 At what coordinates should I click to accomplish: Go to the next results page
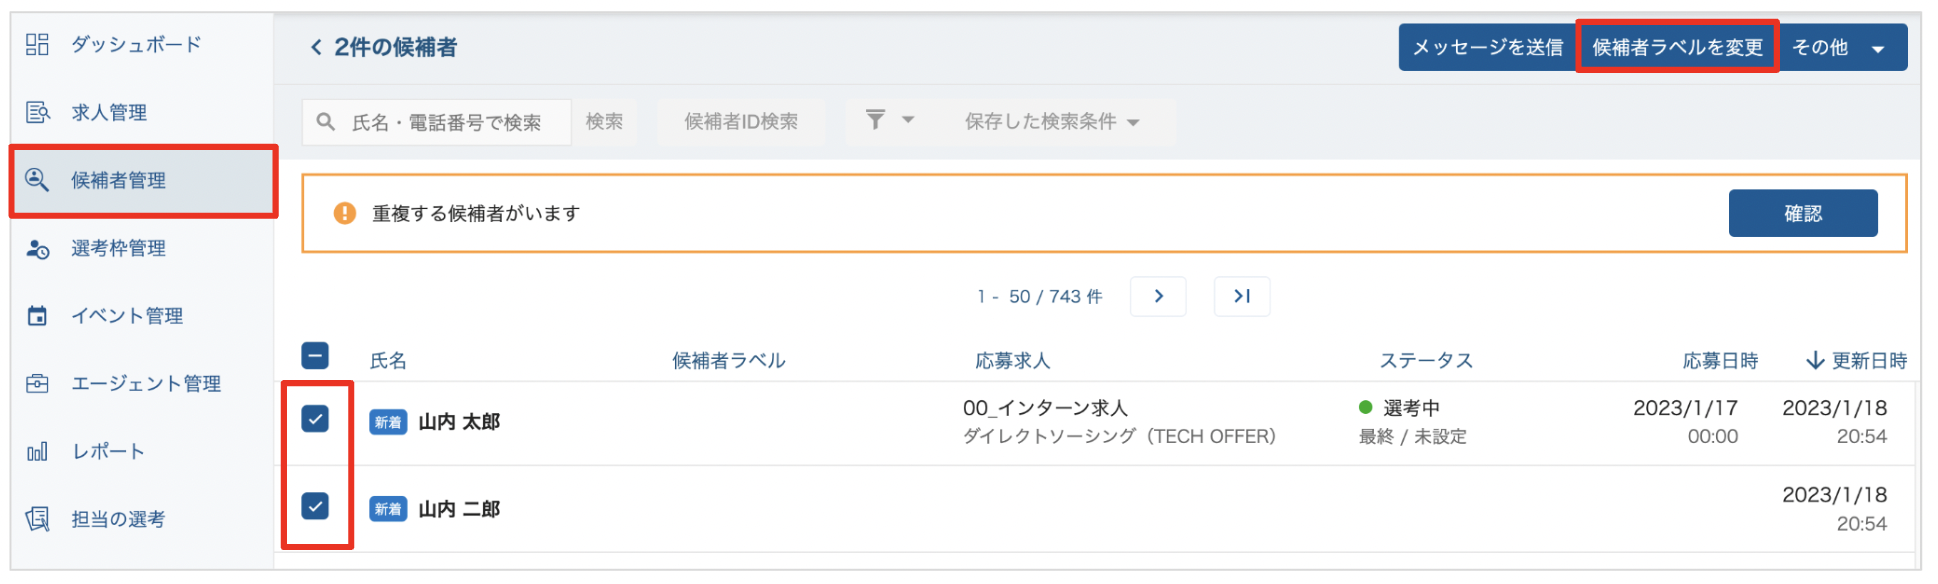click(1158, 296)
